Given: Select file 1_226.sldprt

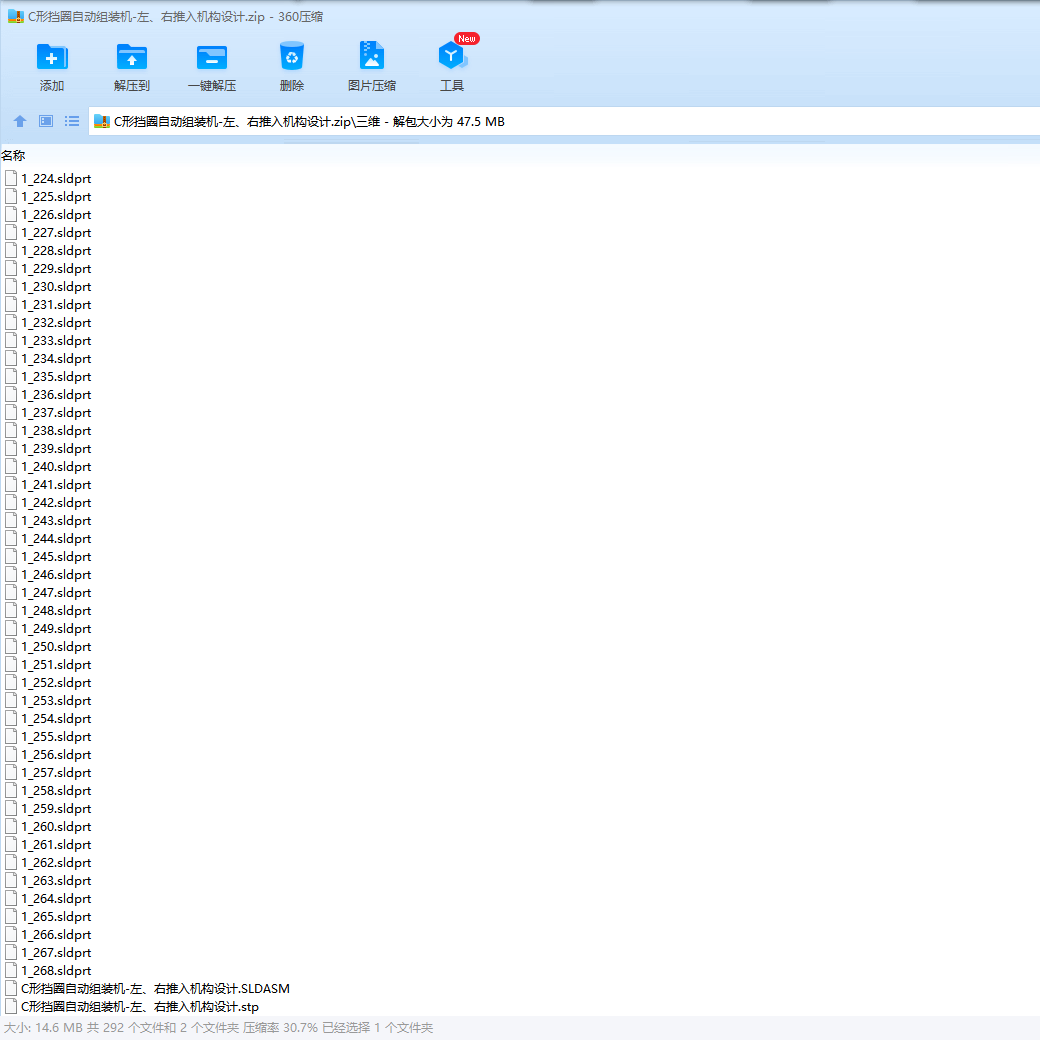Looking at the screenshot, I should point(56,215).
